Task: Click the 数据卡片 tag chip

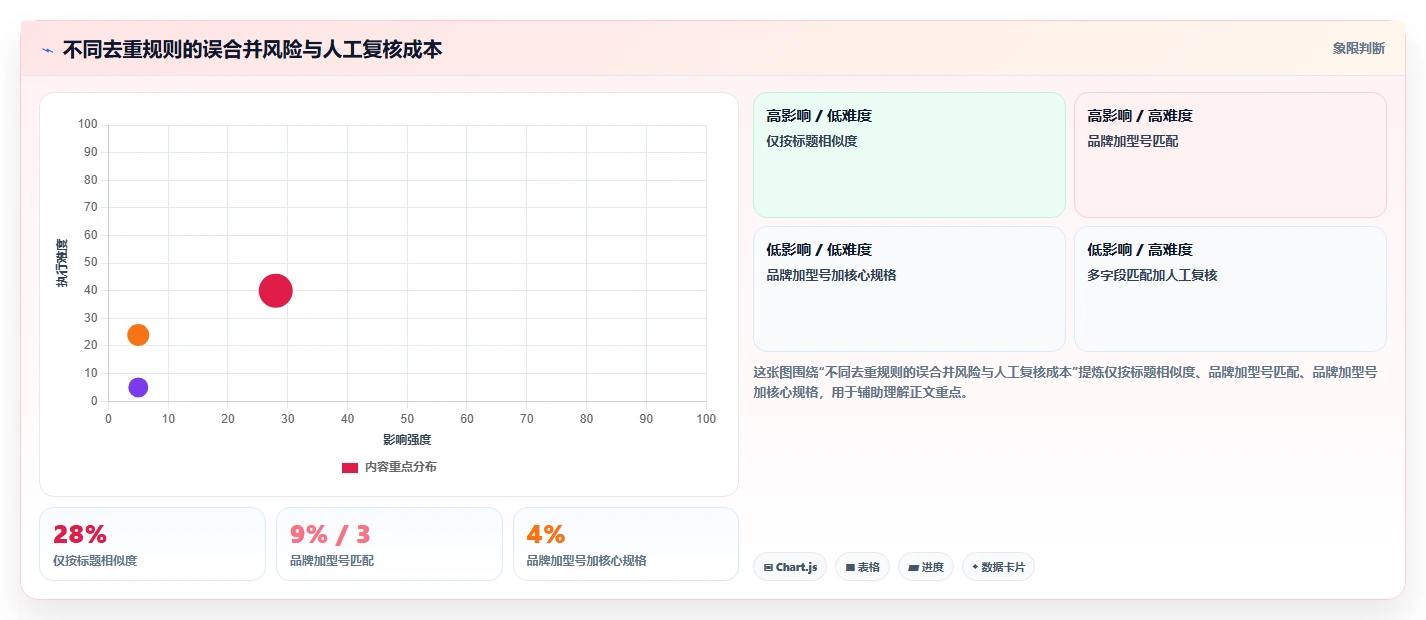Action: point(998,567)
